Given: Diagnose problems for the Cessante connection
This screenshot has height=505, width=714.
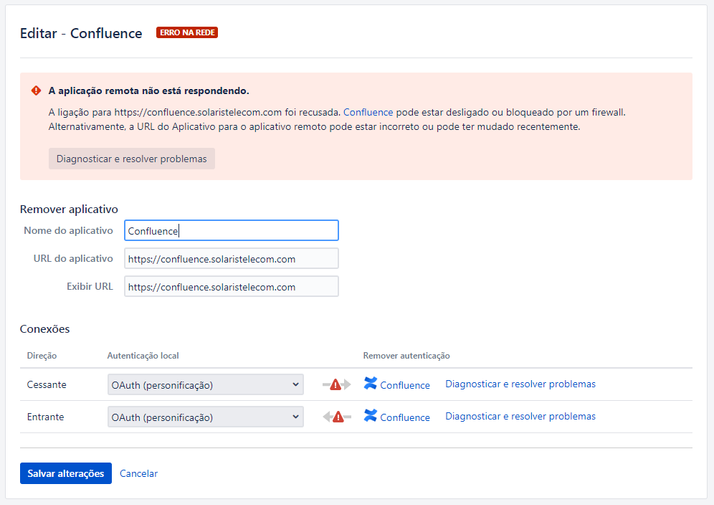Looking at the screenshot, I should (x=520, y=384).
